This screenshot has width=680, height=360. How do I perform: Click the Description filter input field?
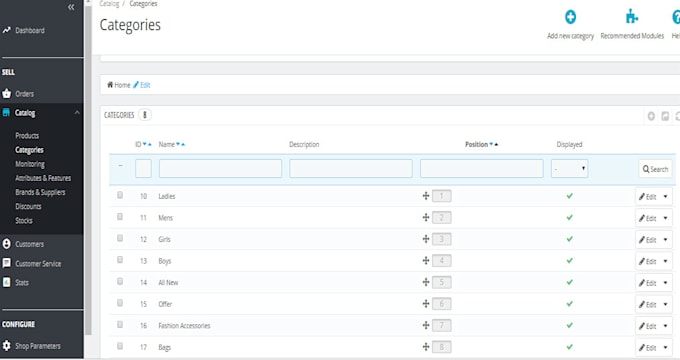(351, 168)
